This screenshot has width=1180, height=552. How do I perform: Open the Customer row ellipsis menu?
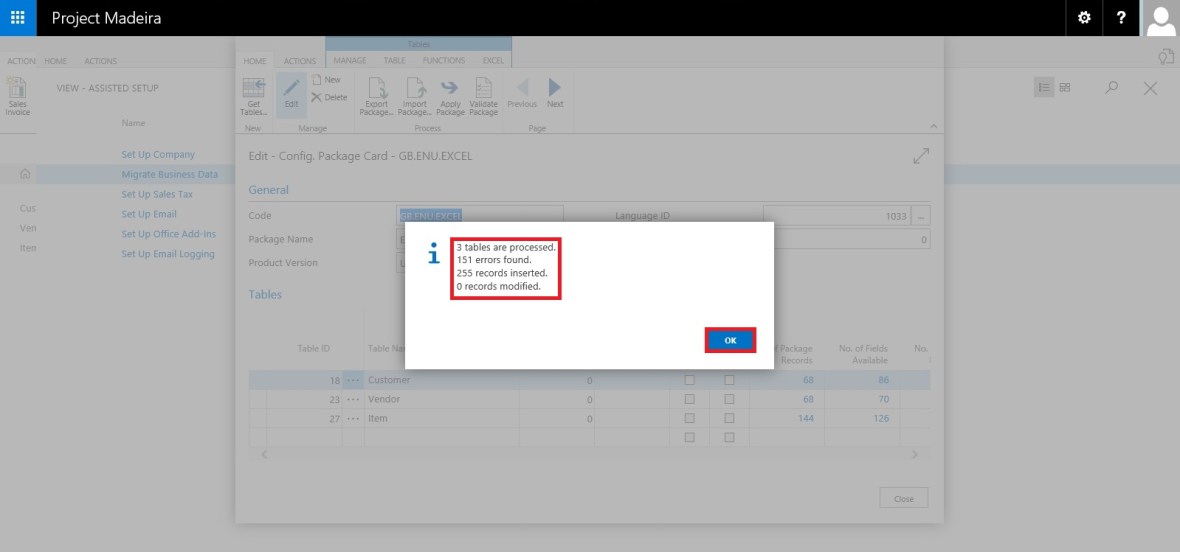353,380
